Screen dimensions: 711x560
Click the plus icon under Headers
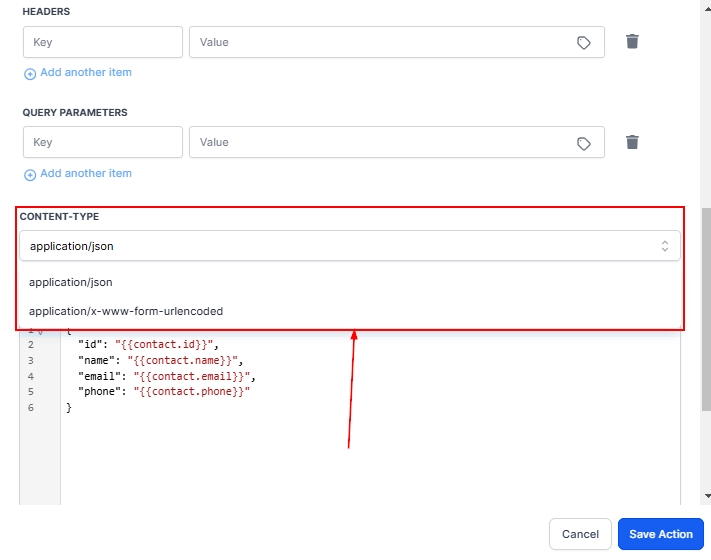[30, 74]
